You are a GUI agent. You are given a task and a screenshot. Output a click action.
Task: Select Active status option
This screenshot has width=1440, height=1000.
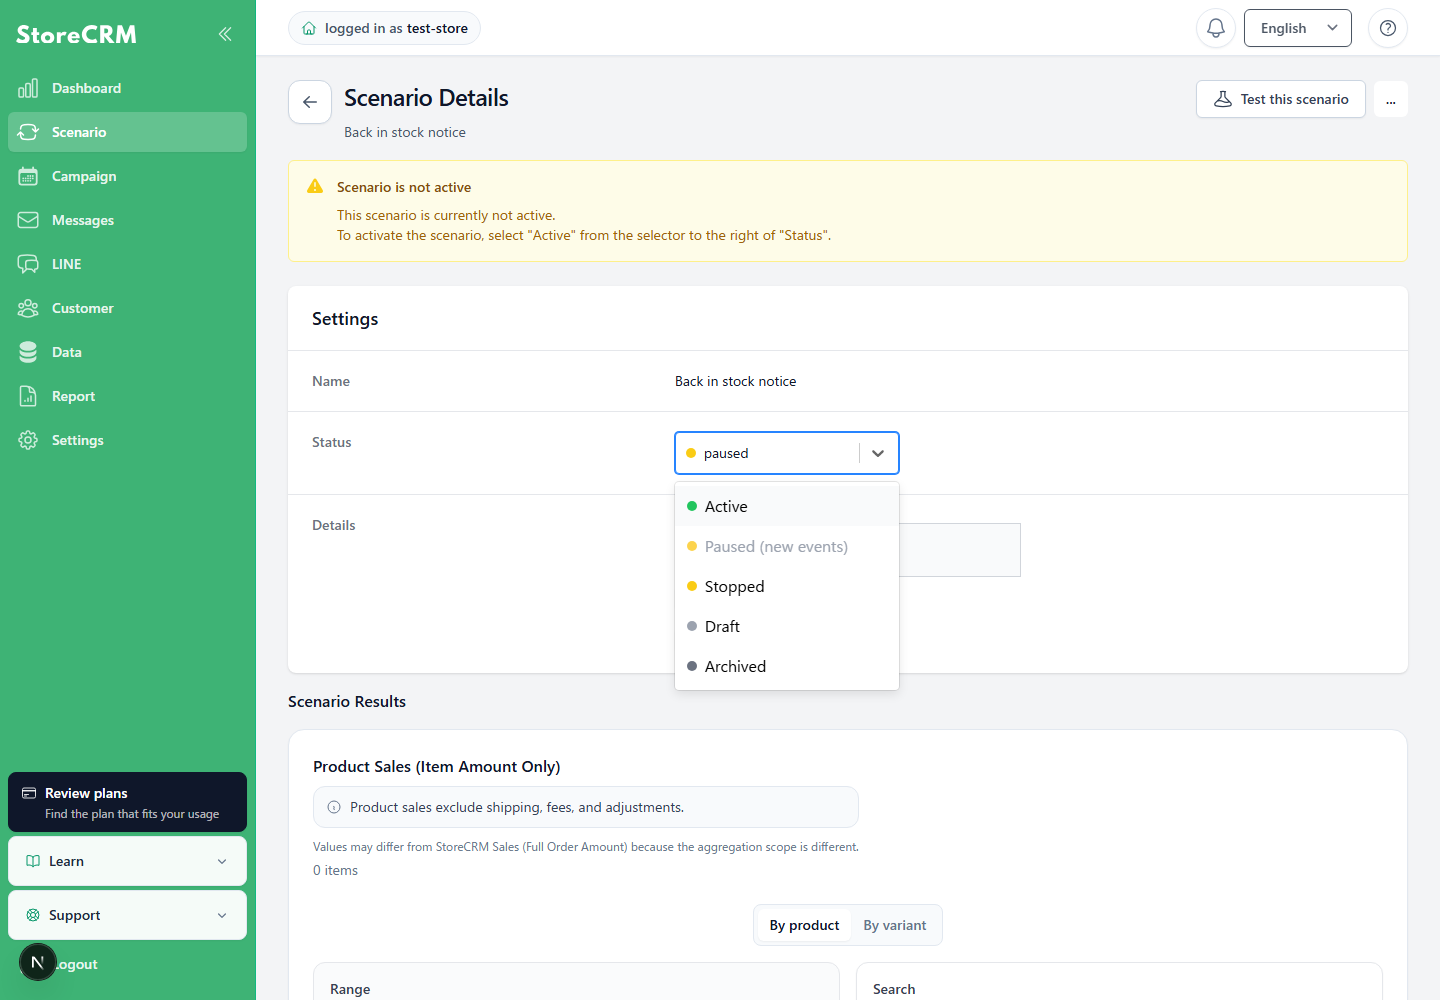coord(787,506)
